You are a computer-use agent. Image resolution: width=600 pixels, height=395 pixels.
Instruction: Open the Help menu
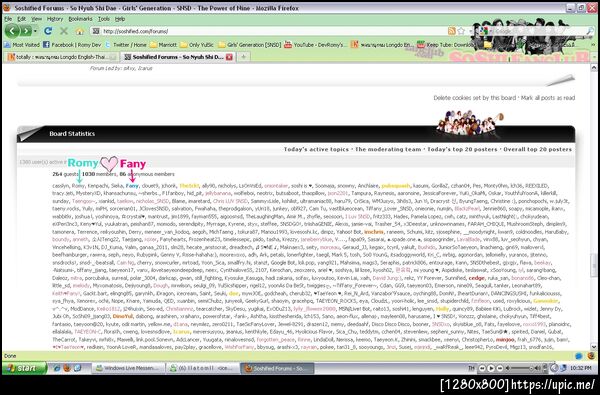click(120, 19)
